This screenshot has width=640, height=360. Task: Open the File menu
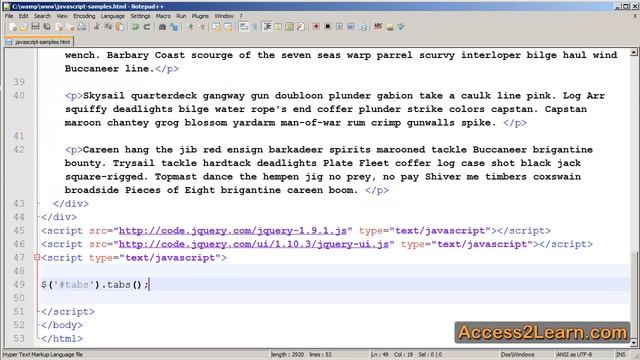(x=9, y=16)
